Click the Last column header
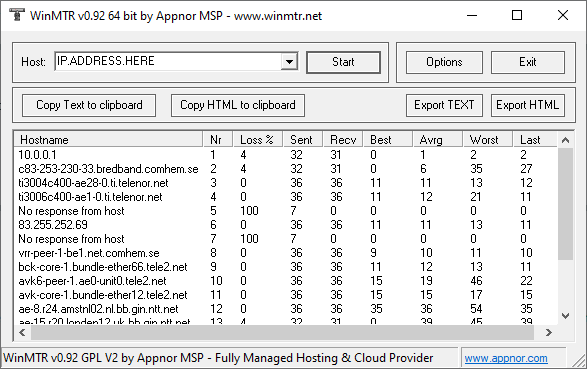The width and height of the screenshot is (587, 369). [x=535, y=140]
